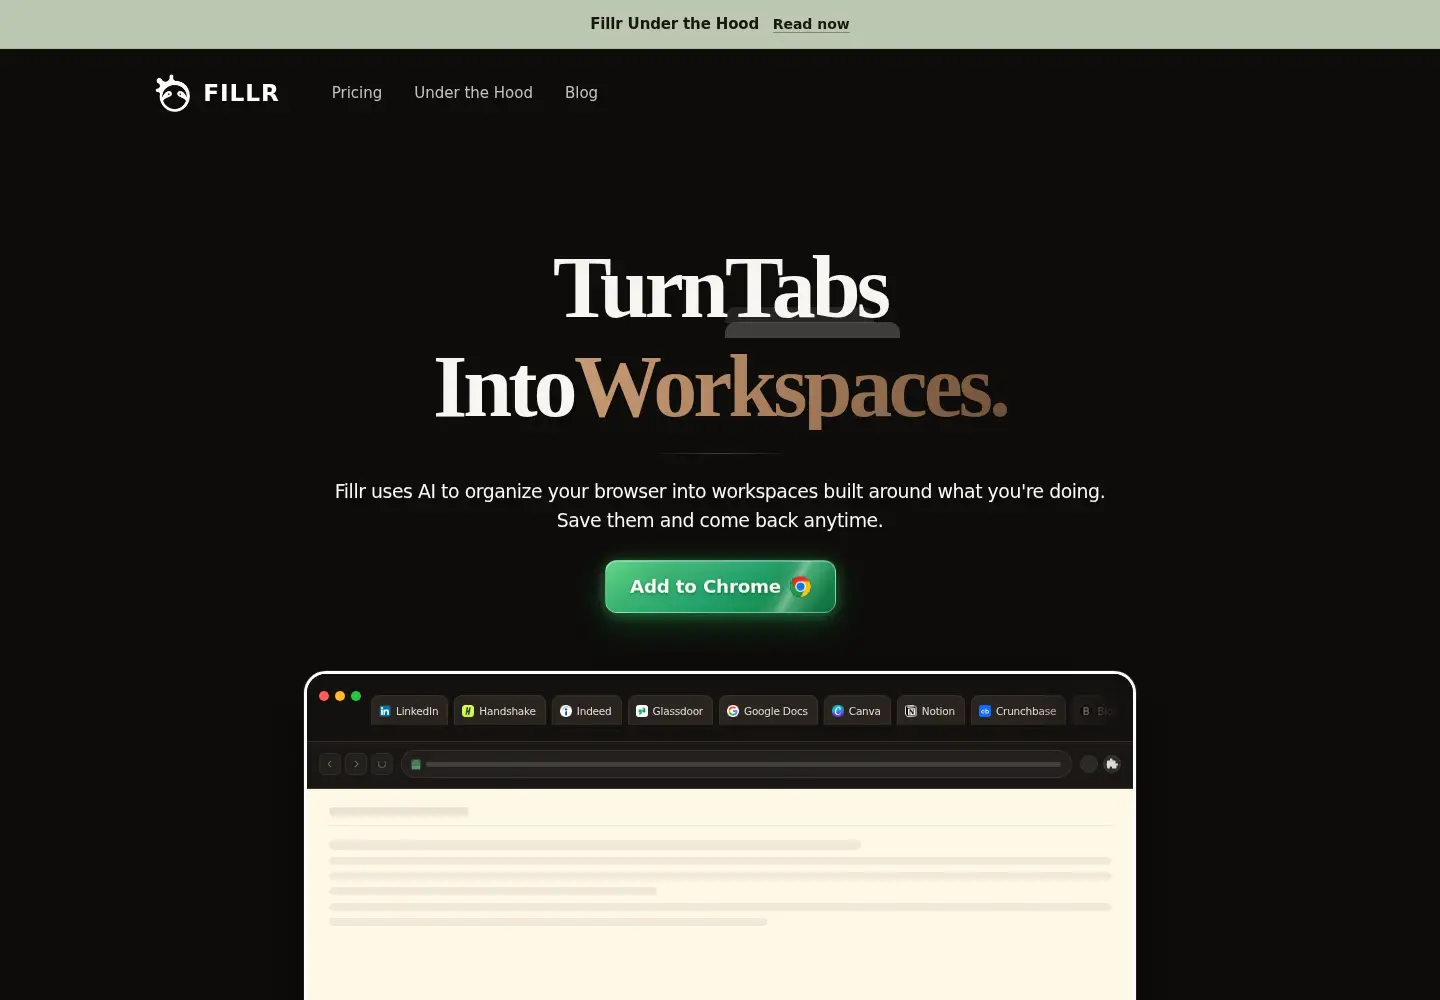1440x1000 pixels.
Task: Switch to the Glassdoor tab
Action: tap(670, 711)
